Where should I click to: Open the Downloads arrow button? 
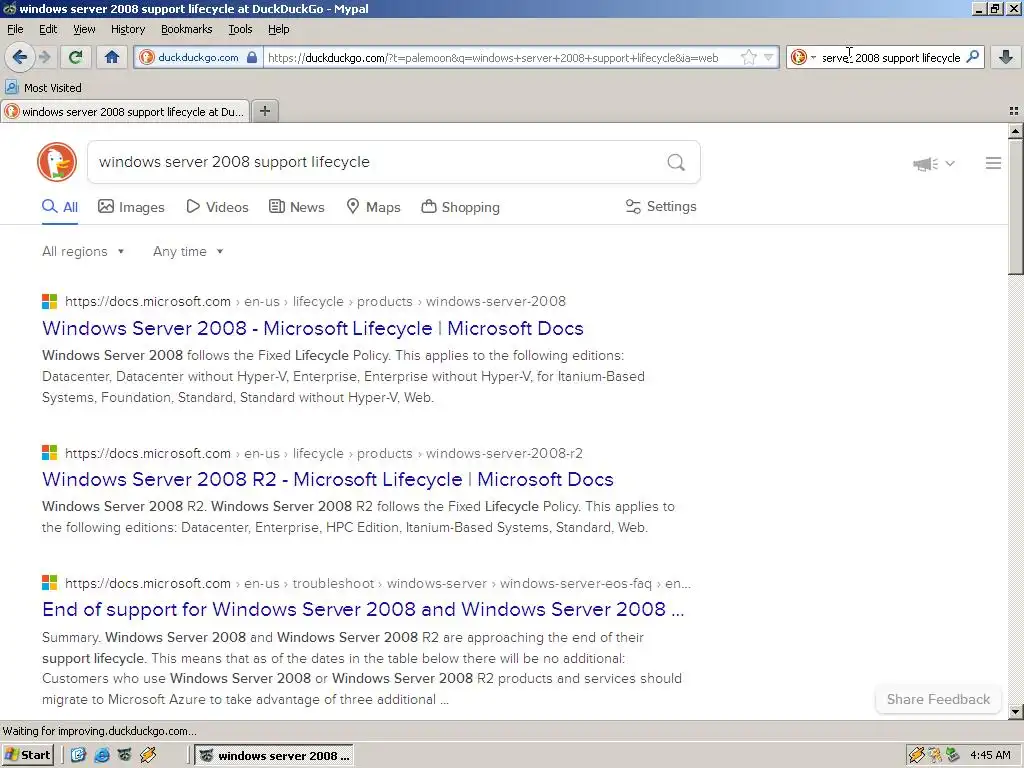click(1006, 57)
